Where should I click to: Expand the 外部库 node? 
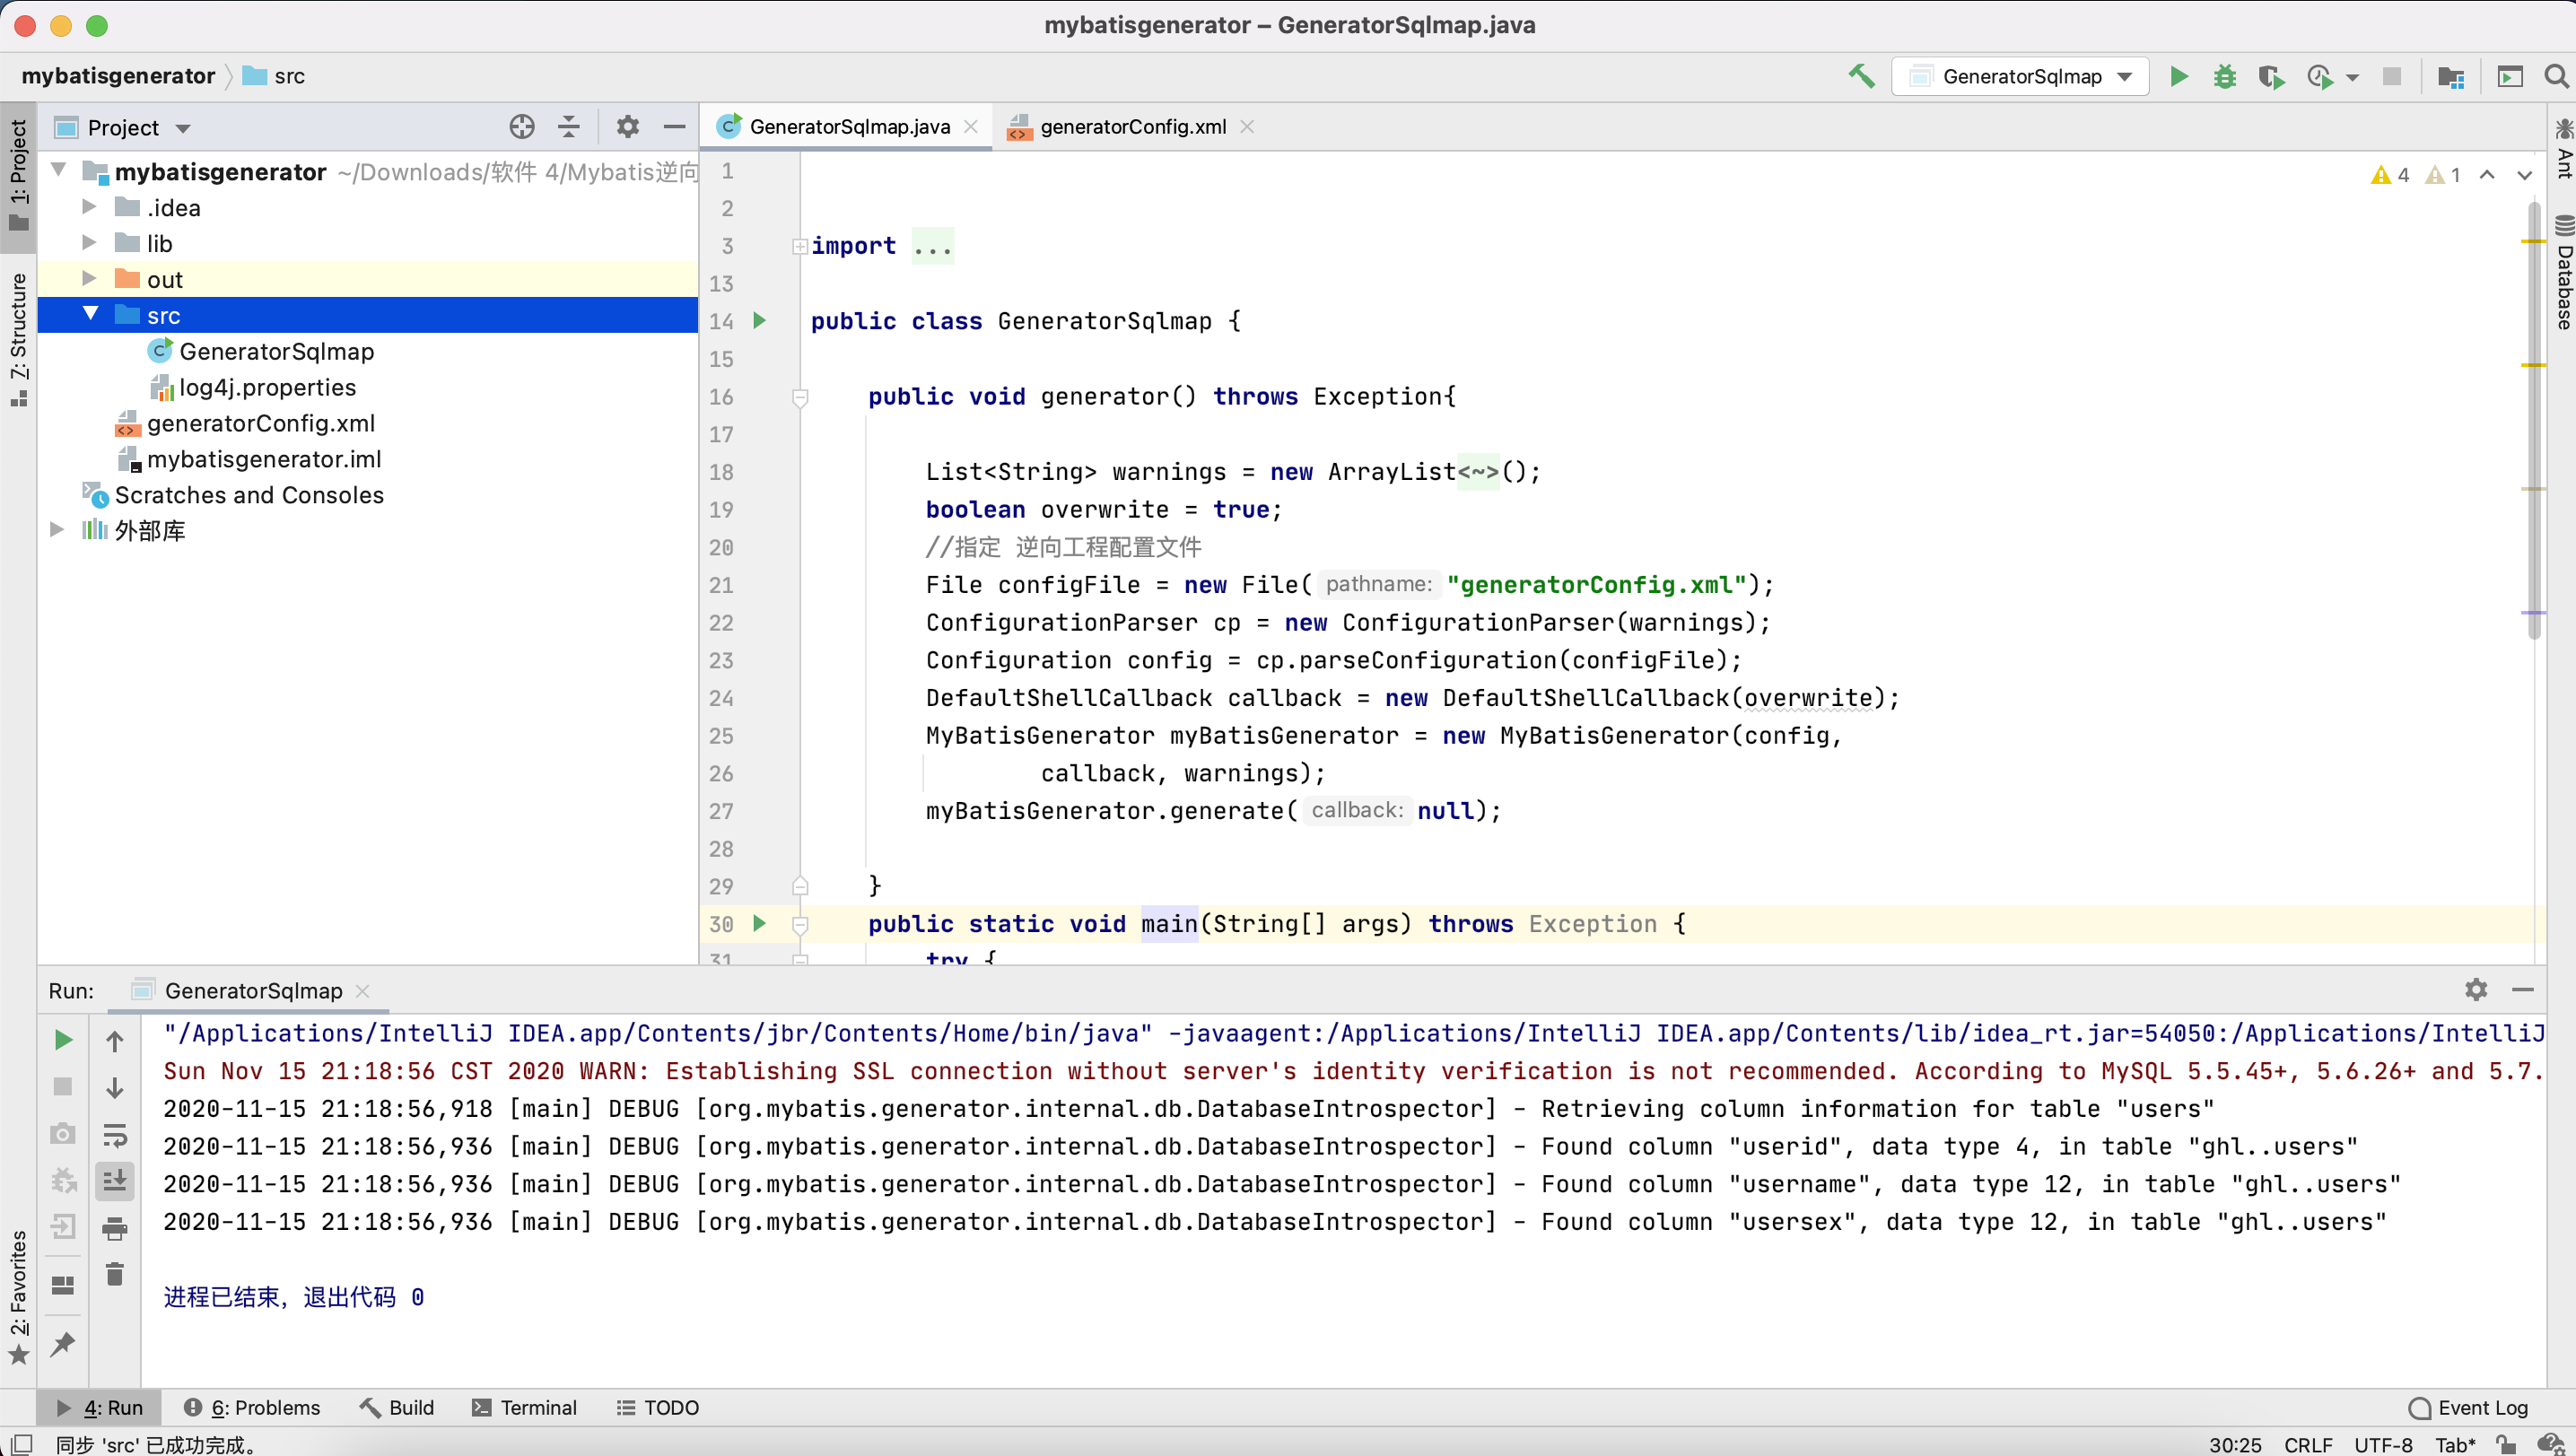point(57,530)
